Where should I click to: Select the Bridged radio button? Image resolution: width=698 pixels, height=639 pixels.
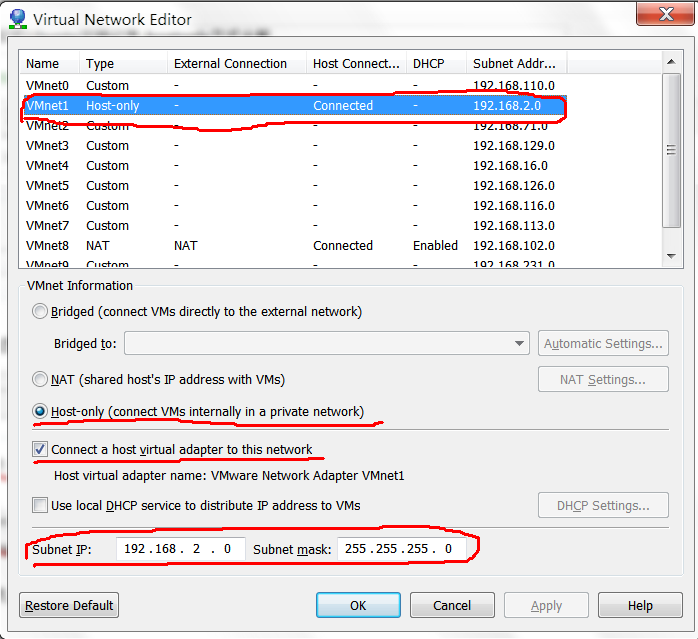point(40,311)
